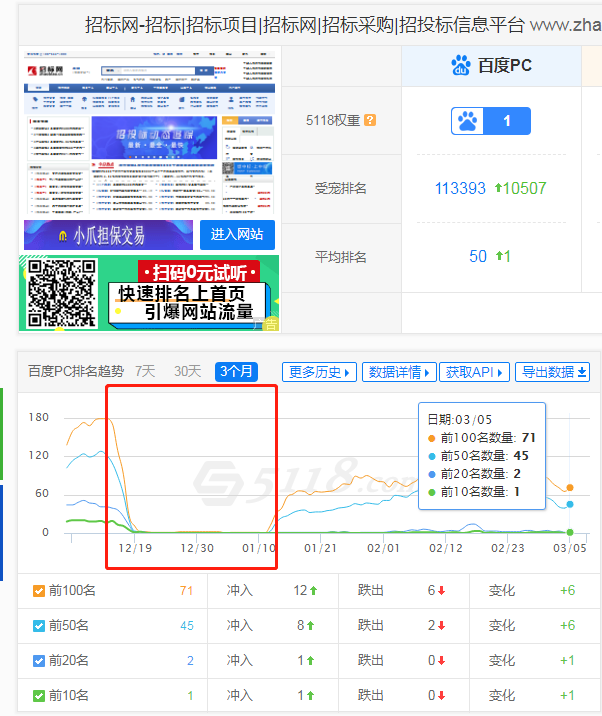The width and height of the screenshot is (602, 716).
Task: Click the average rank value 50
Action: tap(478, 256)
